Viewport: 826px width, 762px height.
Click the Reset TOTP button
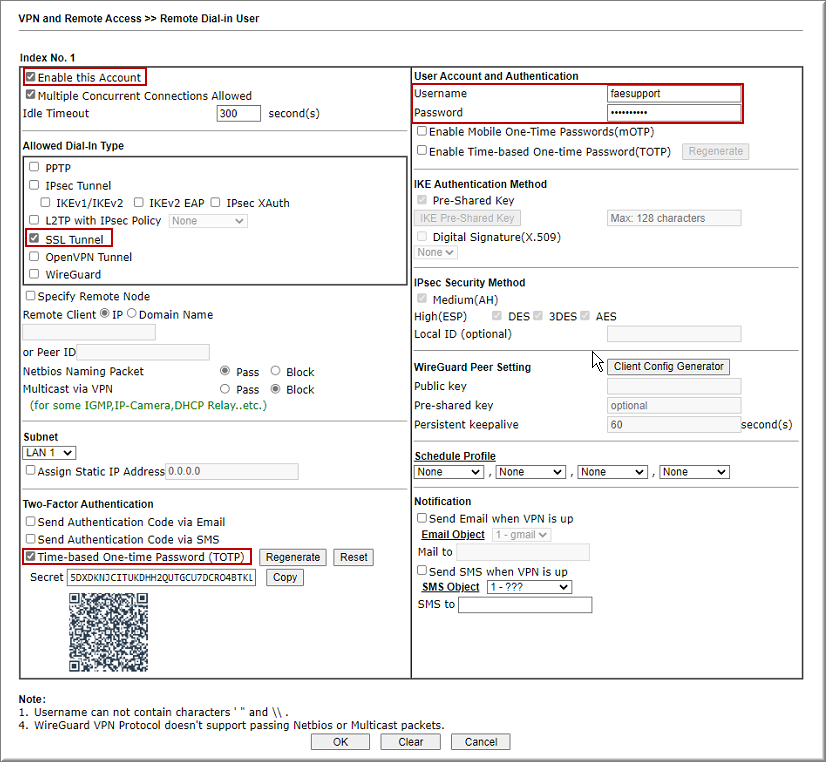(x=353, y=557)
